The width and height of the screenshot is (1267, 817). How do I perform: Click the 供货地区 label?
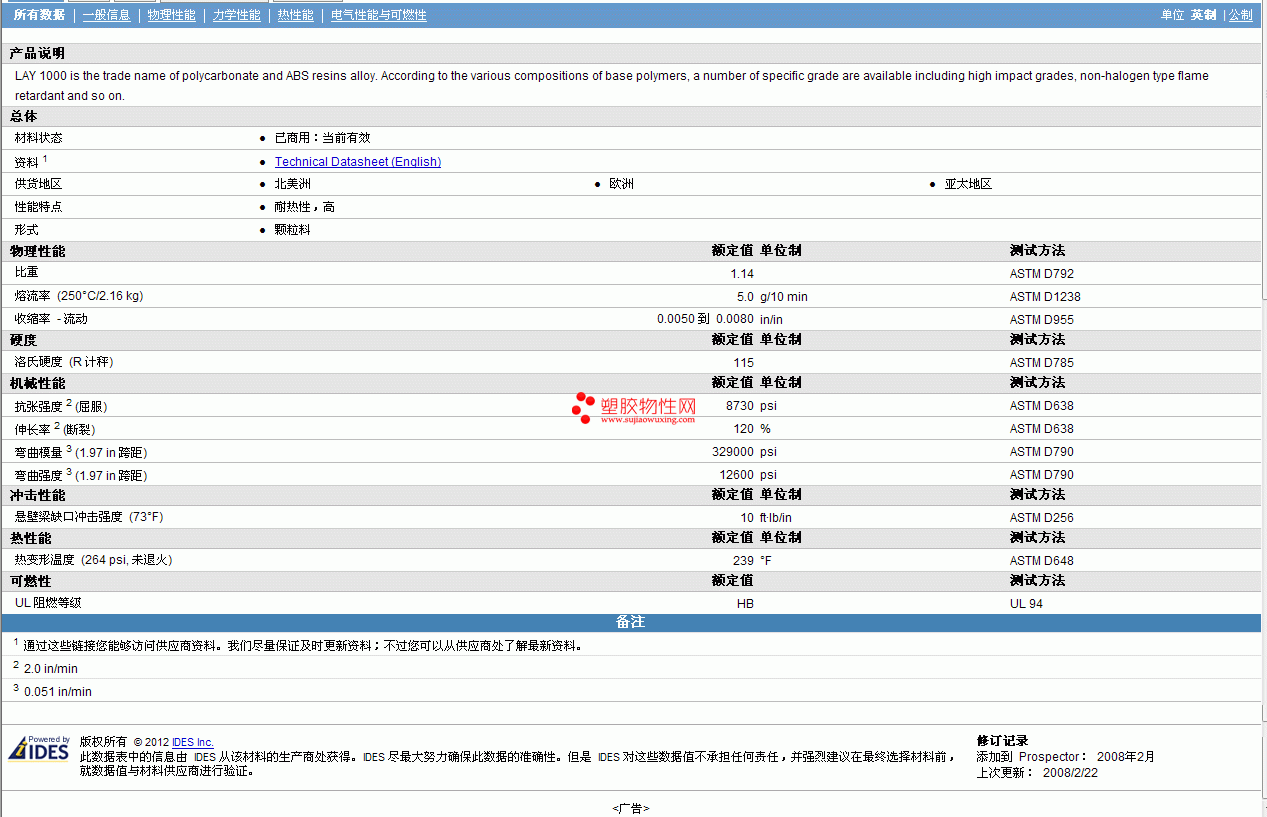38,184
